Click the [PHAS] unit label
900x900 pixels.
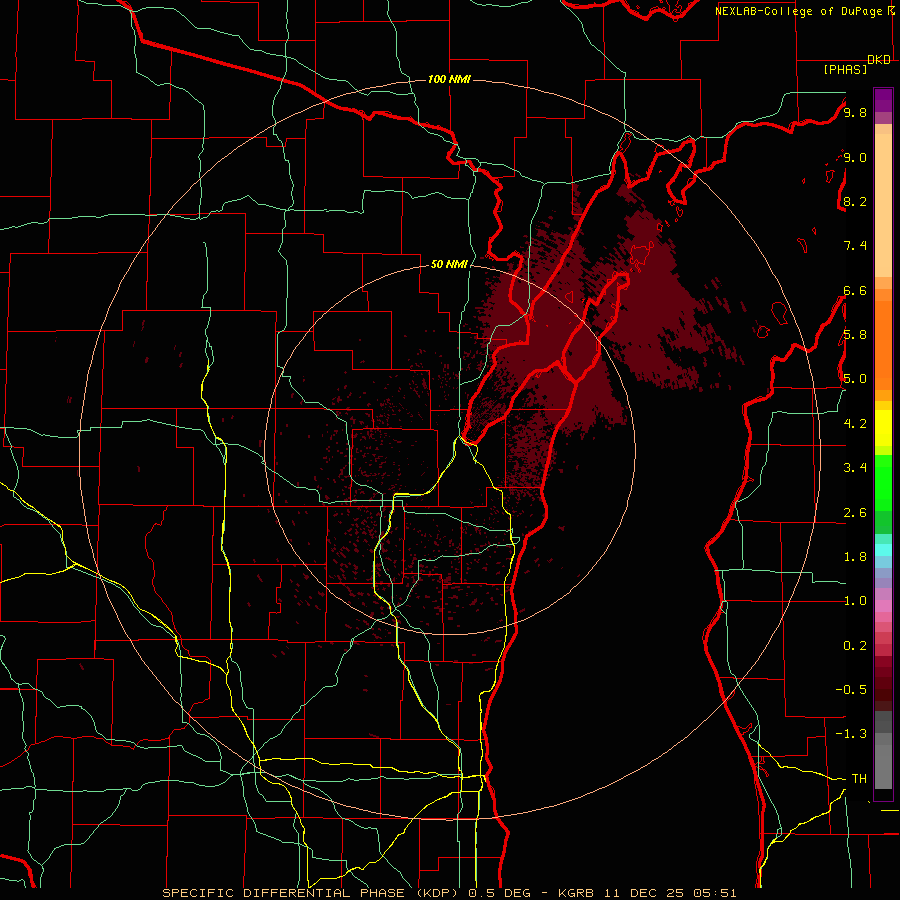click(x=845, y=69)
